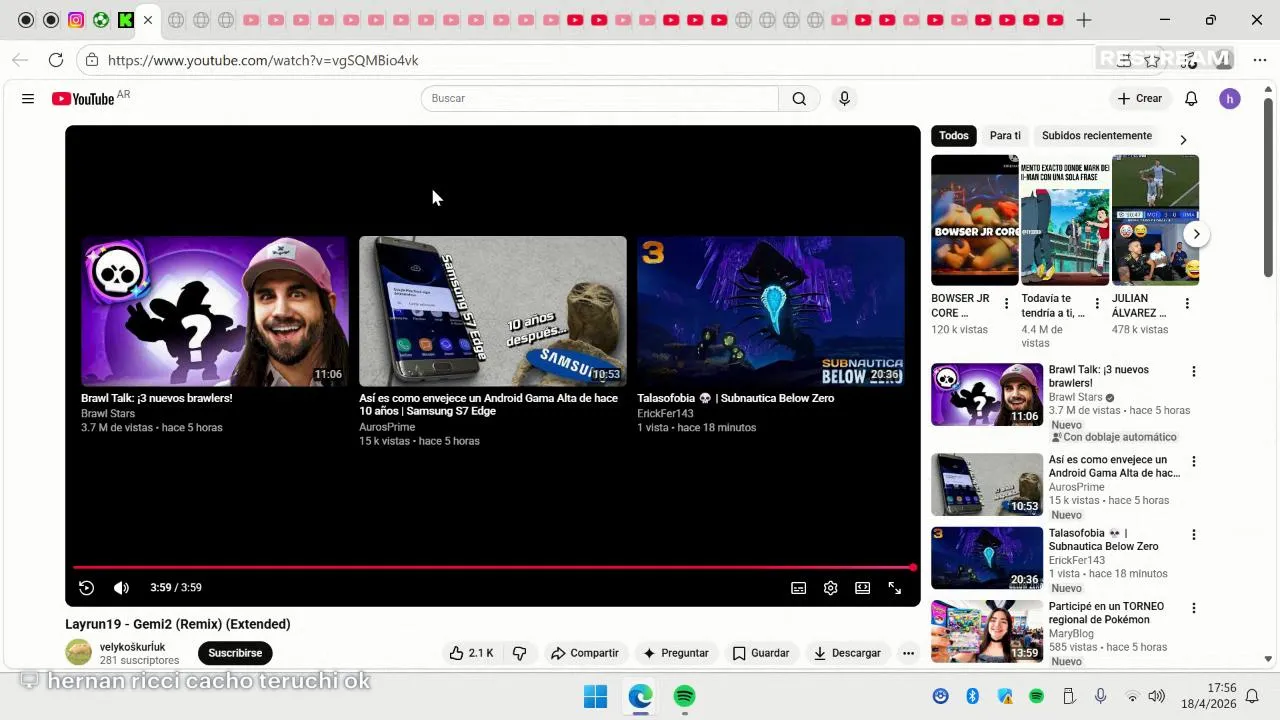Toggle subtitles in the video player
This screenshot has width=1280, height=720.
click(x=798, y=588)
